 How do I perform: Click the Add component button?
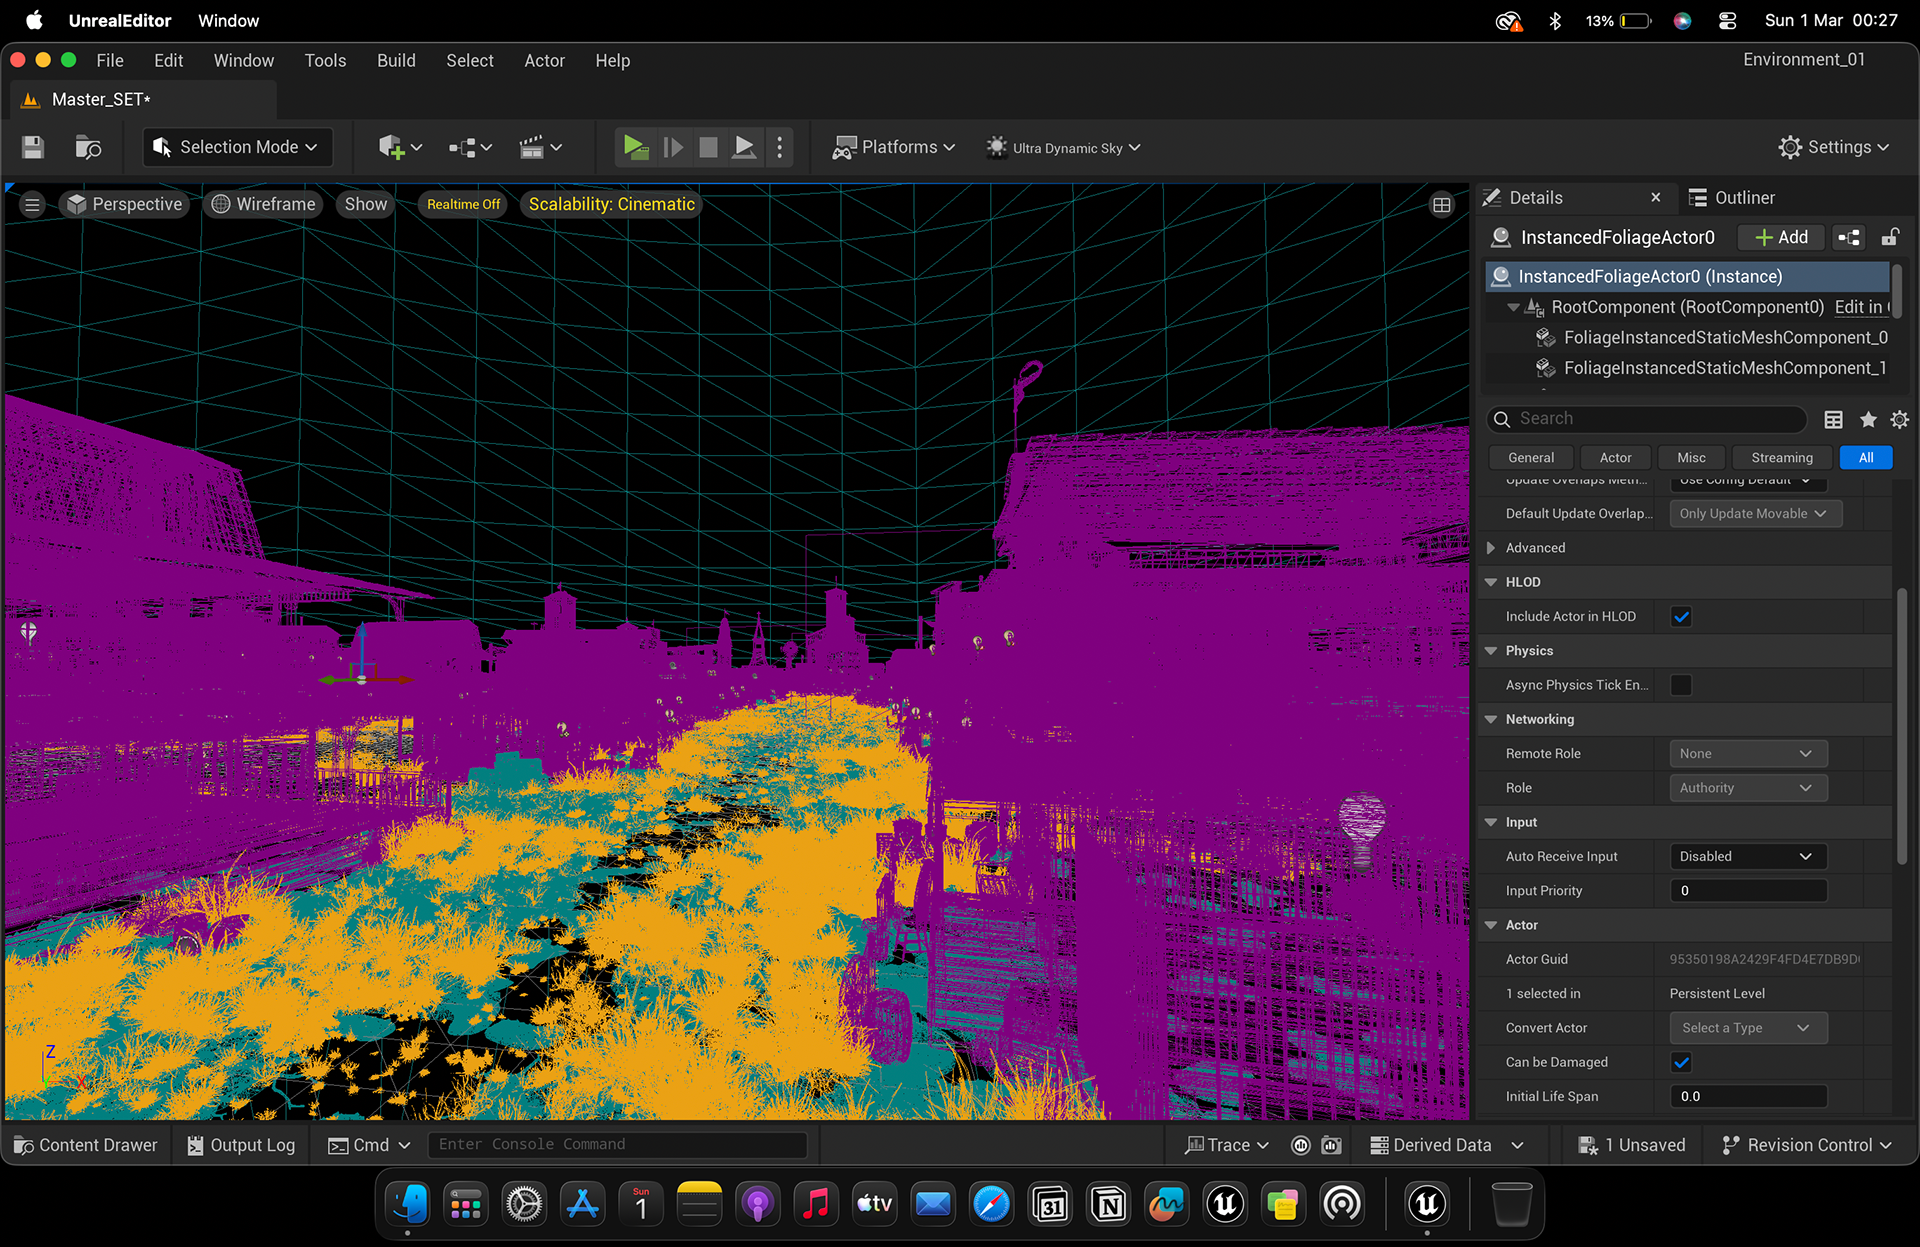tap(1782, 237)
